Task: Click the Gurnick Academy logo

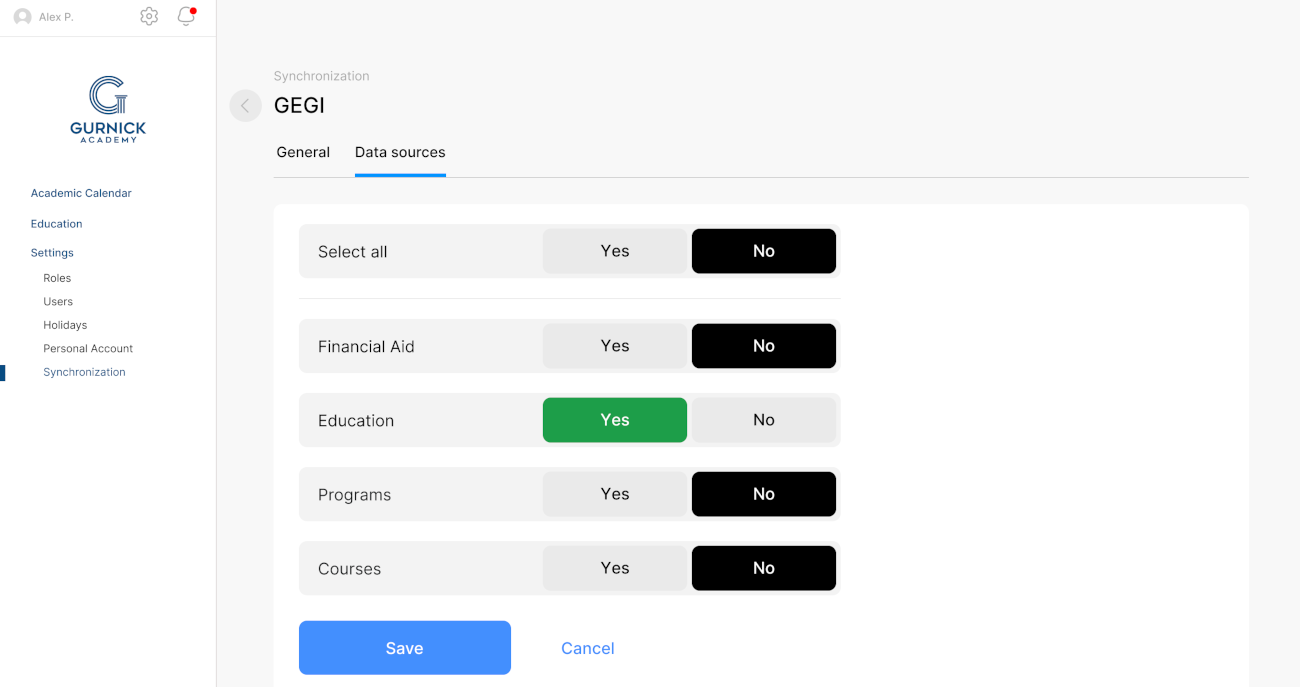Action: click(x=108, y=110)
